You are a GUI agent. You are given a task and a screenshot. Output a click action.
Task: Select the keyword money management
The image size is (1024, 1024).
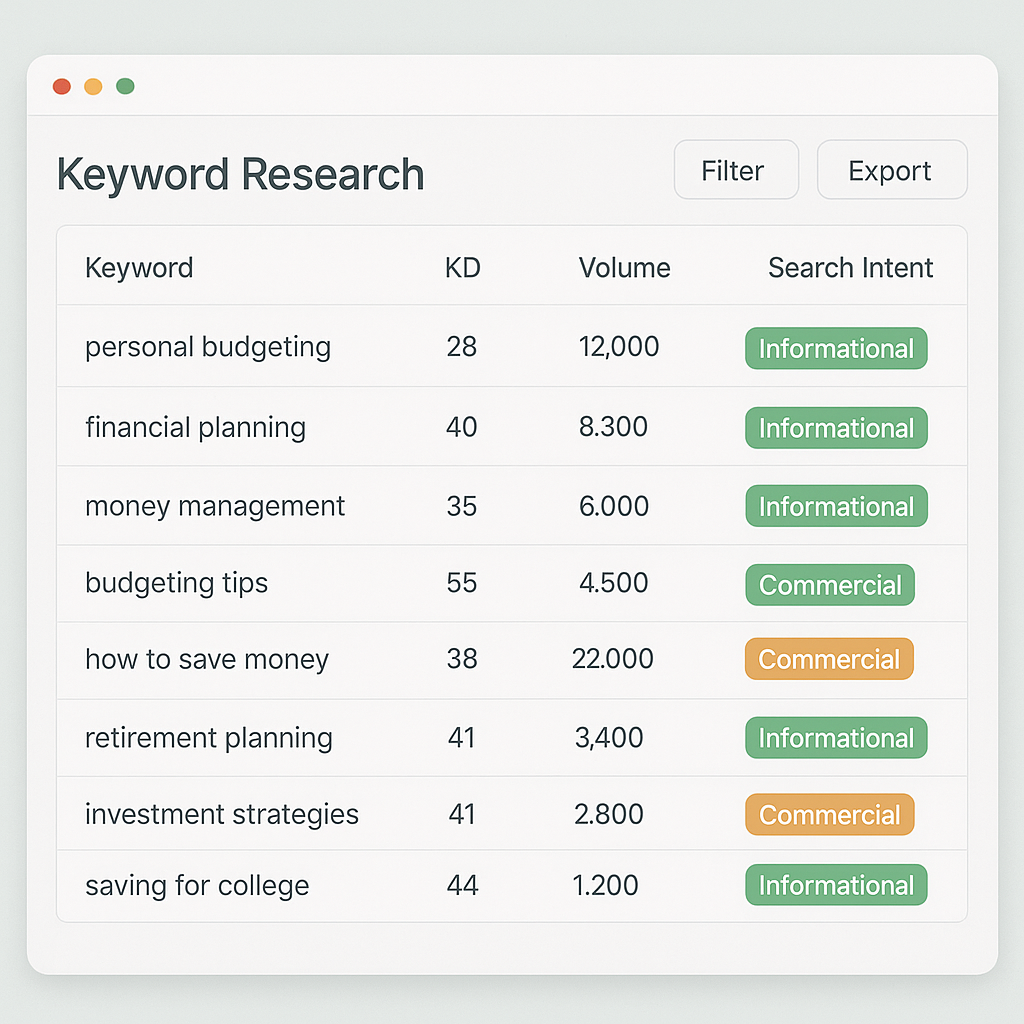point(215,506)
